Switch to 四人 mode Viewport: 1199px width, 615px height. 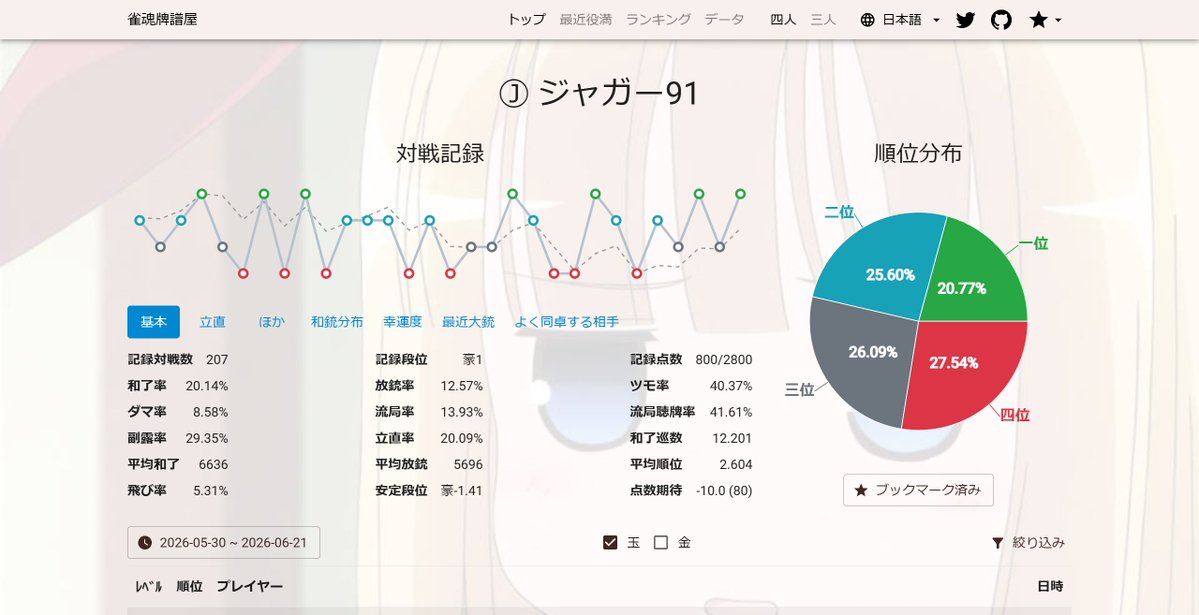pyautogui.click(x=783, y=20)
